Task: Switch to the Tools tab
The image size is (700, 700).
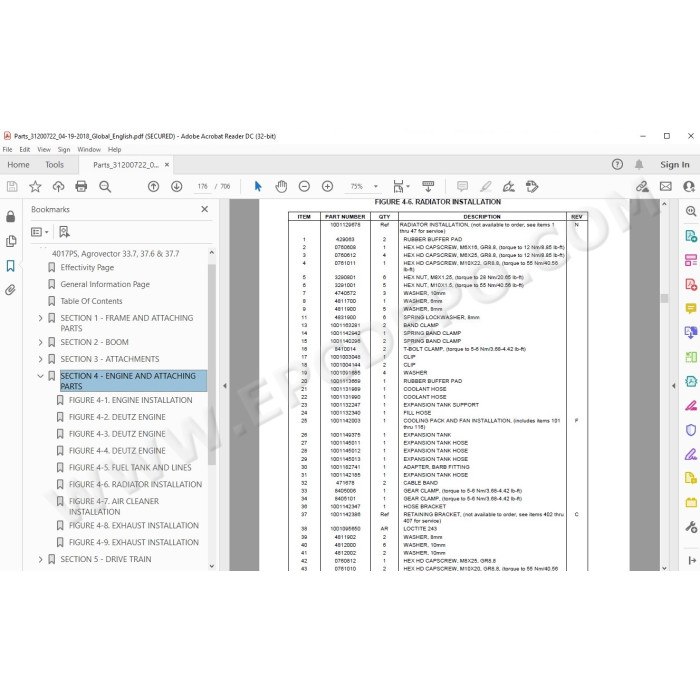Action: (x=54, y=165)
